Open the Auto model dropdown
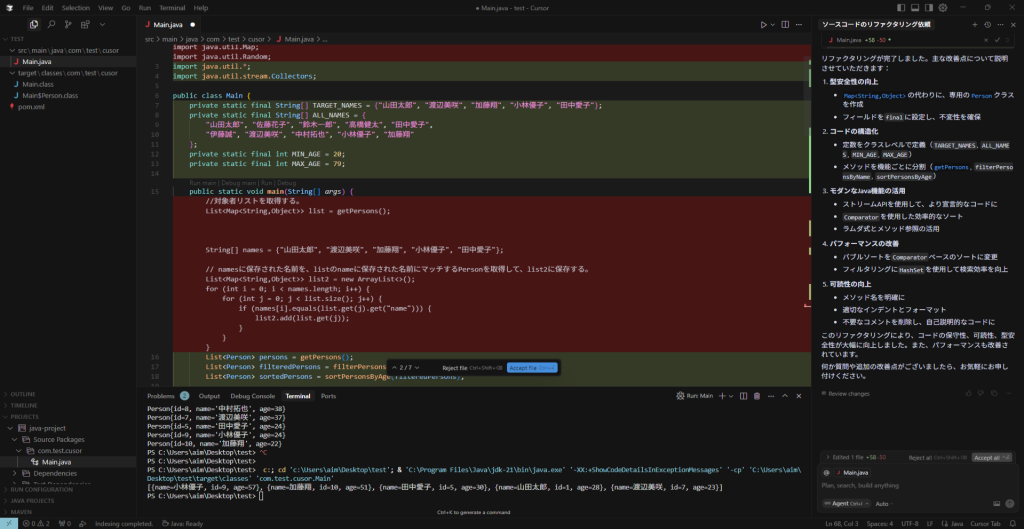The width and height of the screenshot is (1024, 529). 884,504
